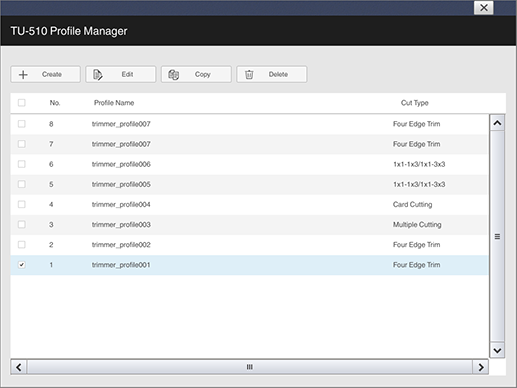
Task: Tick the checkbox for trimmer_profile006
Action: coord(22,164)
